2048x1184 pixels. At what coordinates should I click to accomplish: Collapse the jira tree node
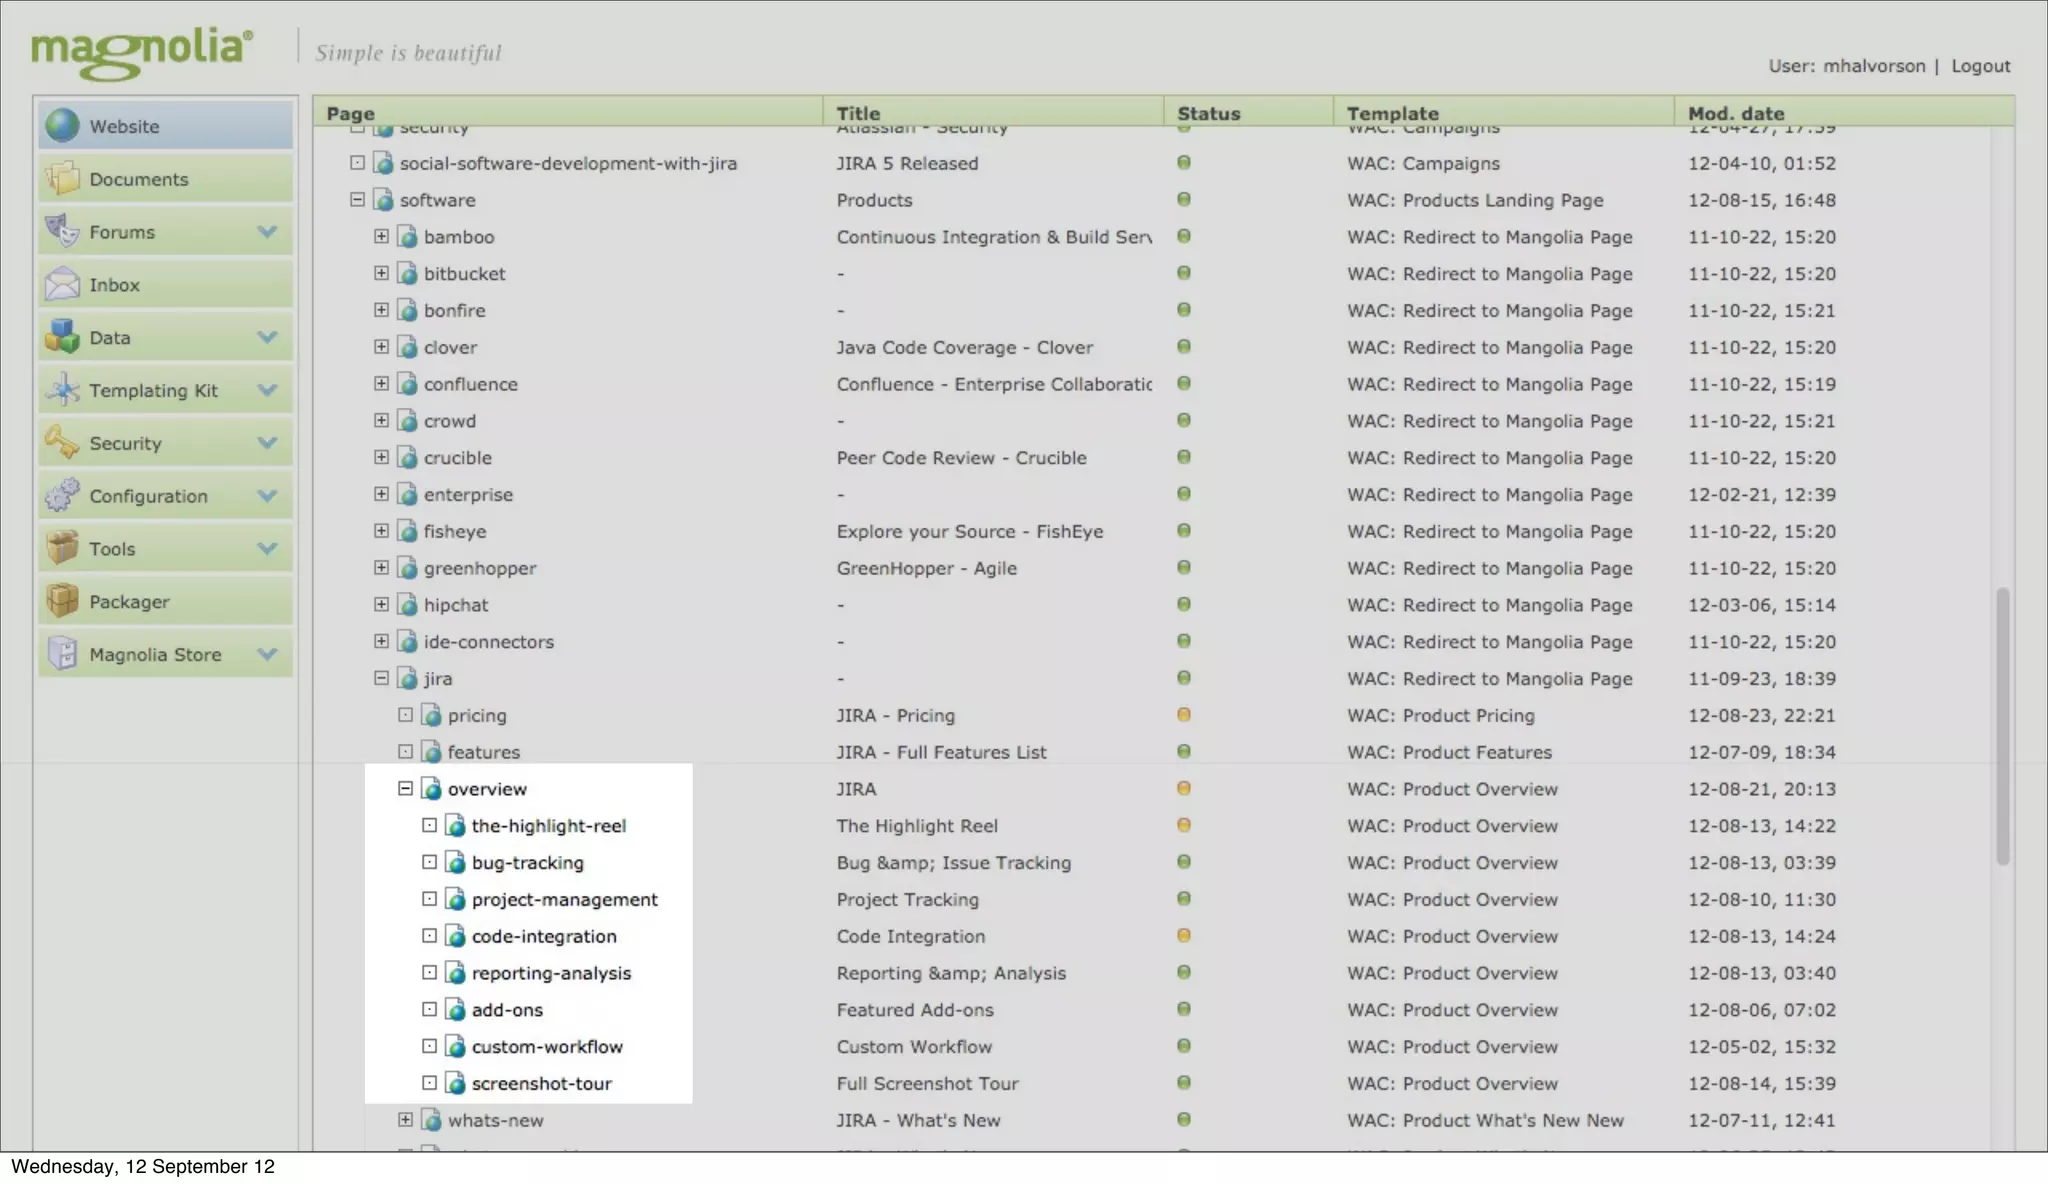coord(381,678)
